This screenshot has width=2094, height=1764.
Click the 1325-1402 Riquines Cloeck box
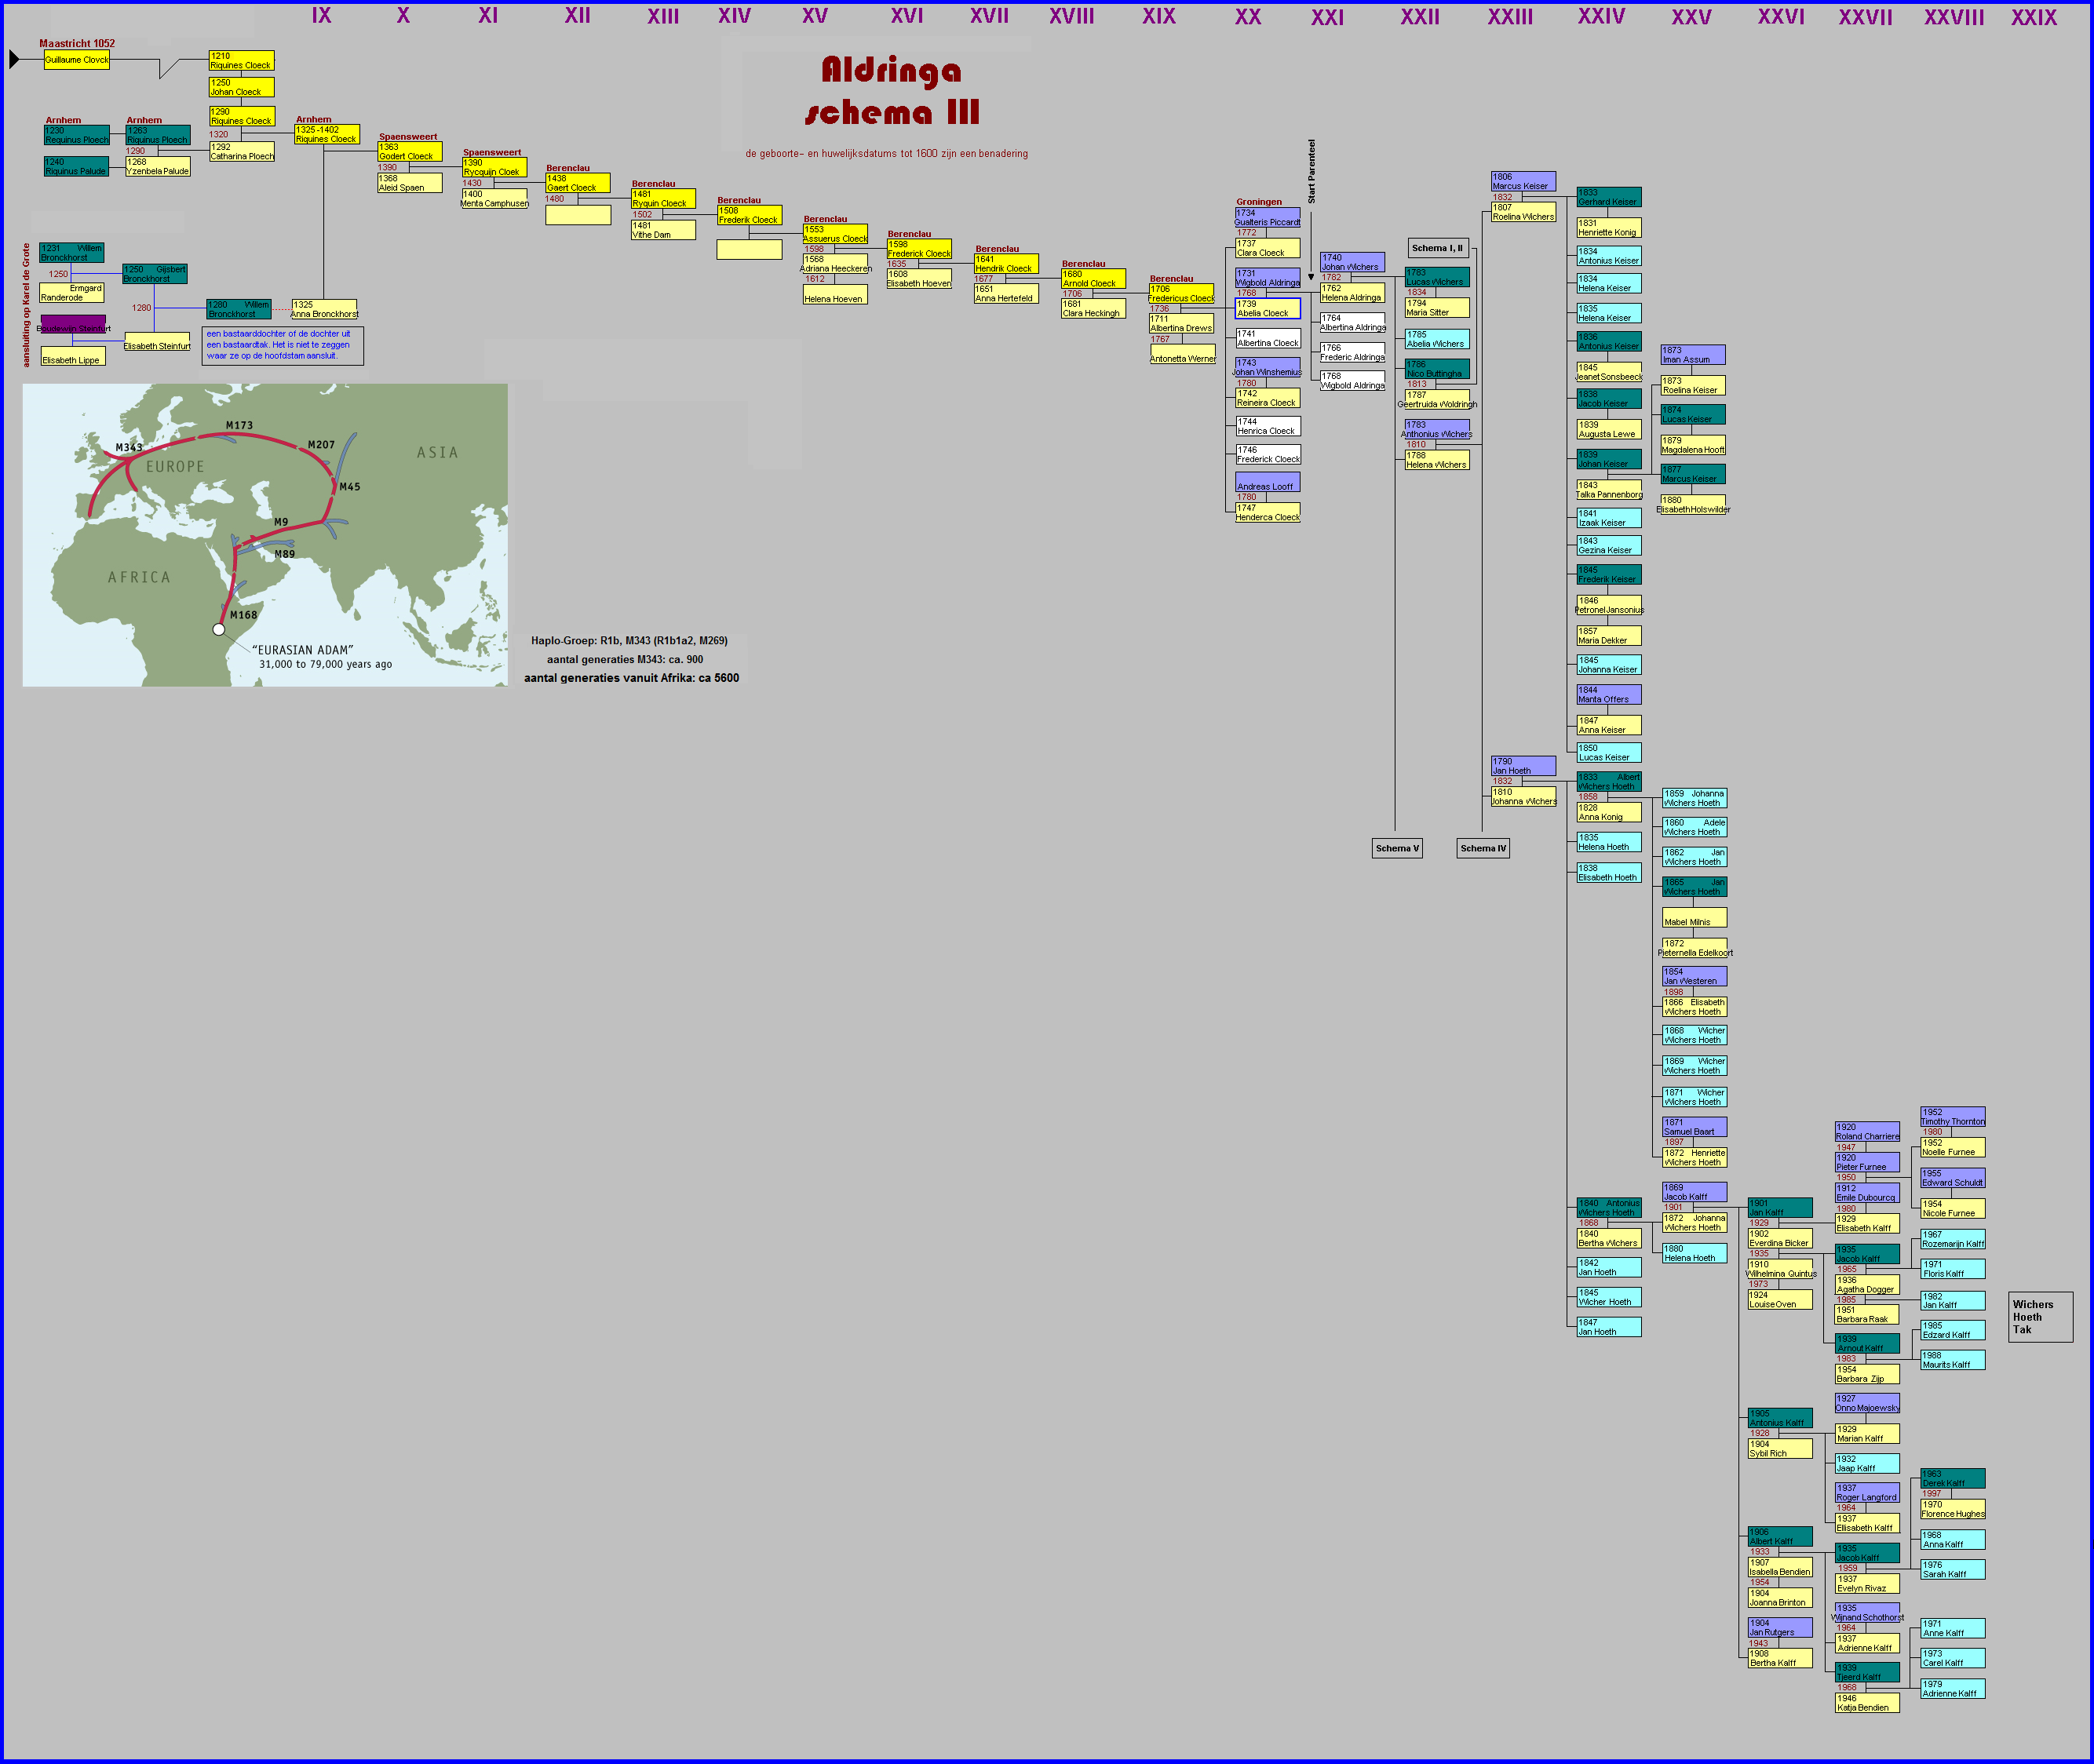coord(326,134)
